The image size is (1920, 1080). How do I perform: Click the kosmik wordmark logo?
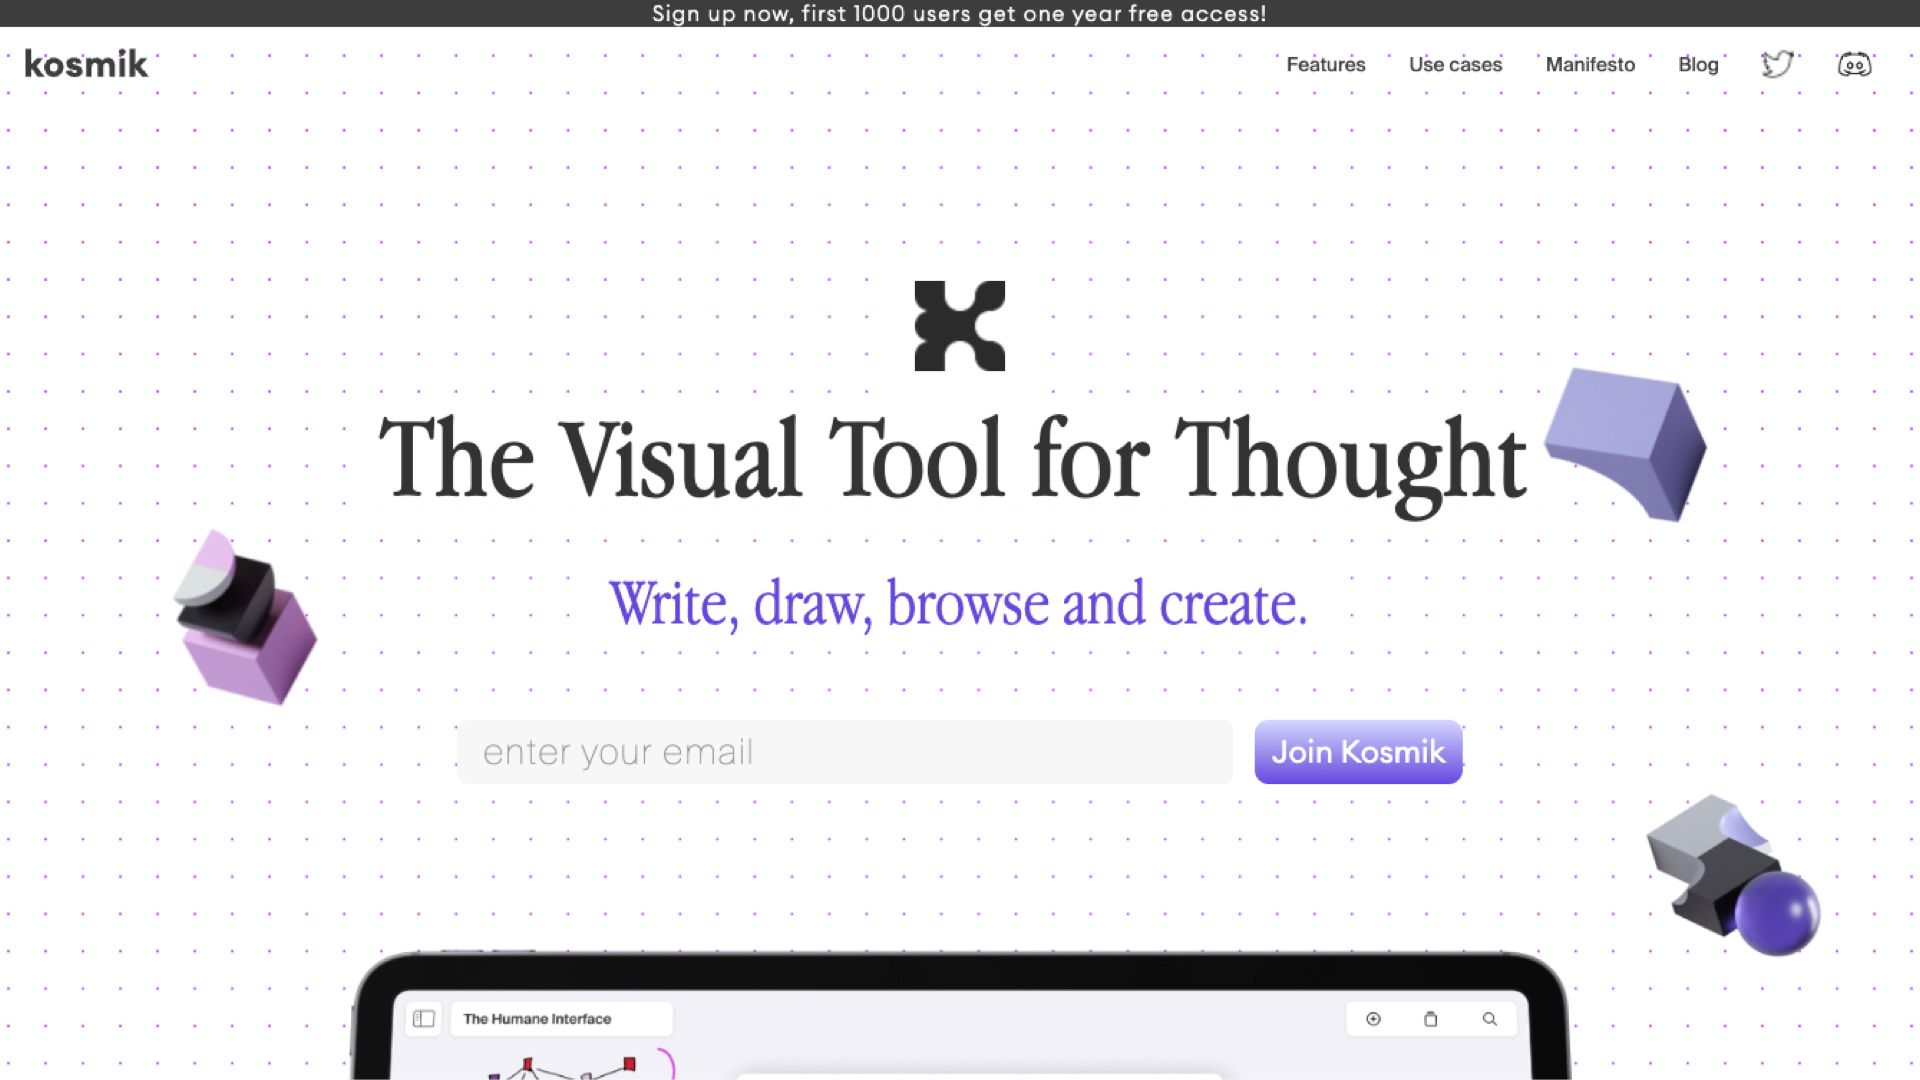[x=86, y=64]
